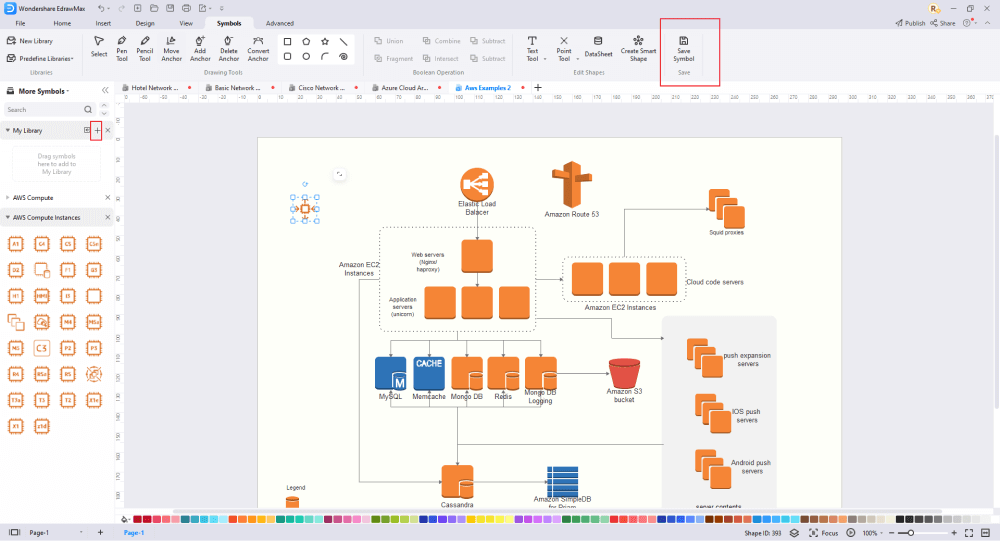Pick the spiral drawing shape

(x=344, y=56)
